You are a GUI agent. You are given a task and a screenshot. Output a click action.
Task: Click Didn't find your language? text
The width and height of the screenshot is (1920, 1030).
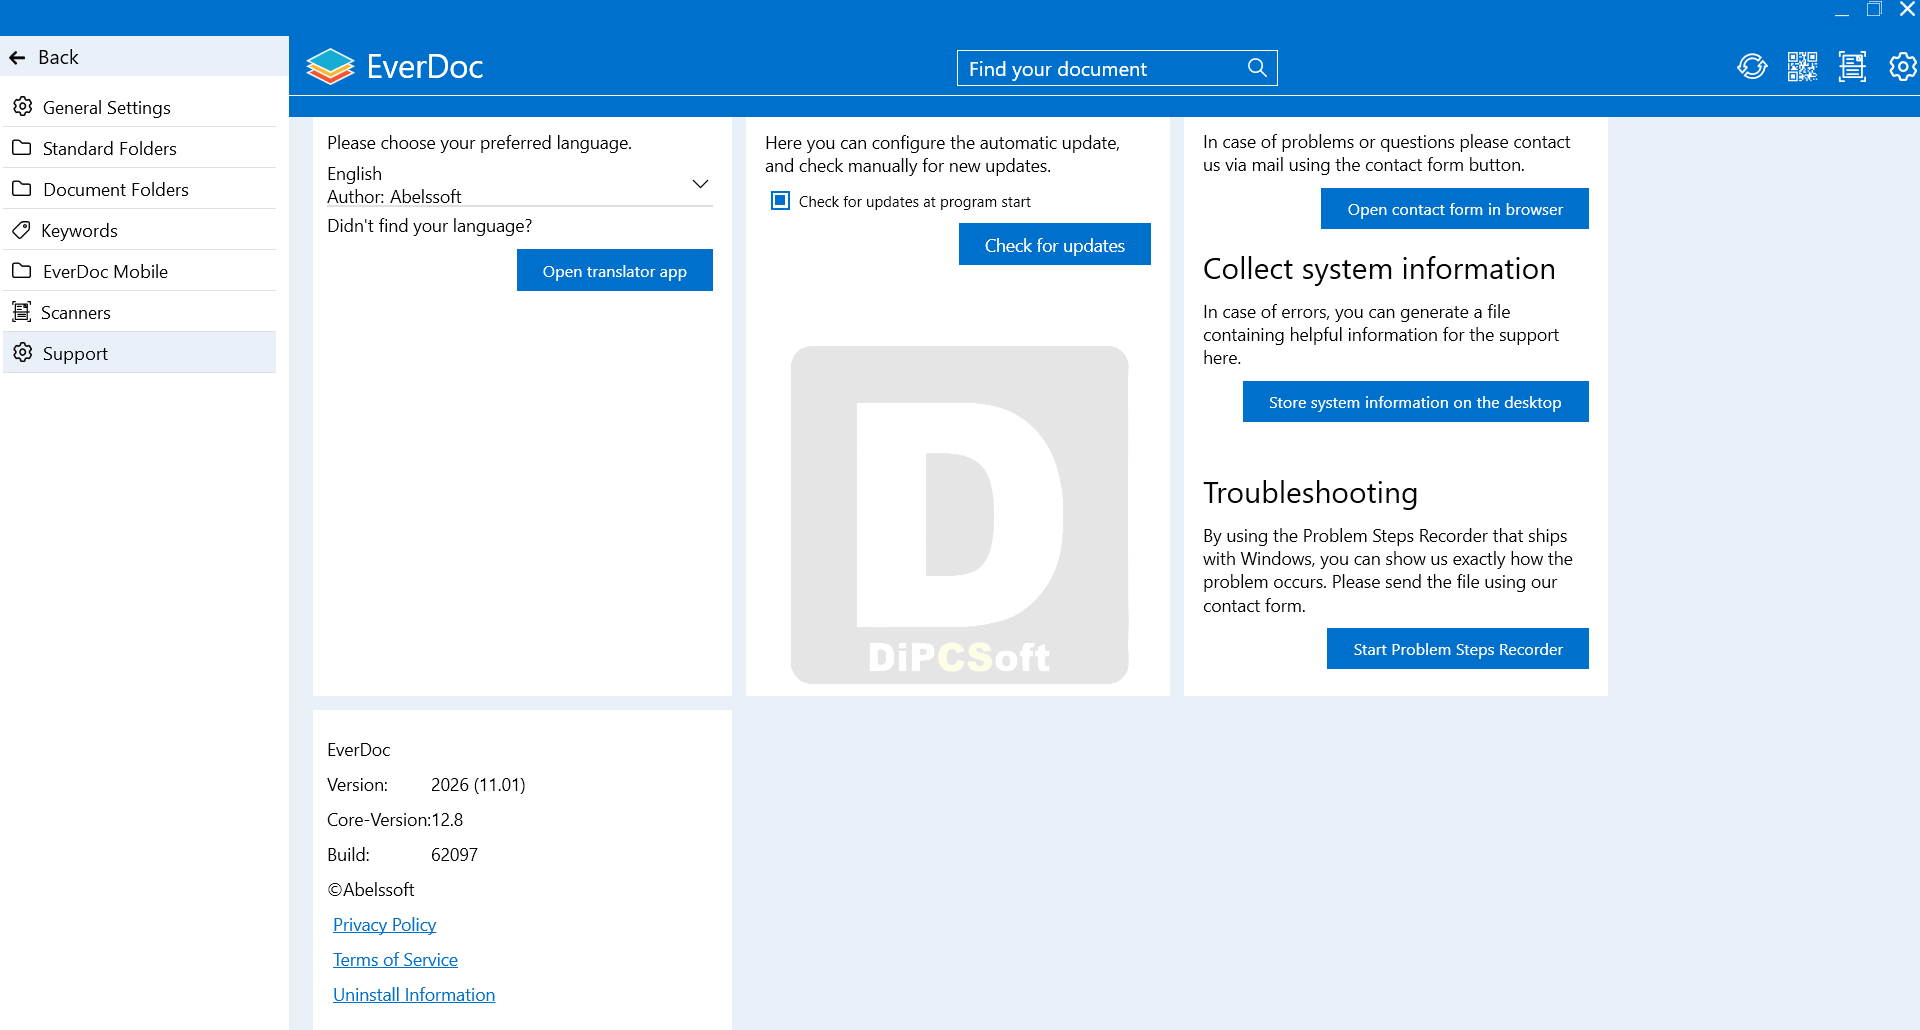click(x=429, y=225)
